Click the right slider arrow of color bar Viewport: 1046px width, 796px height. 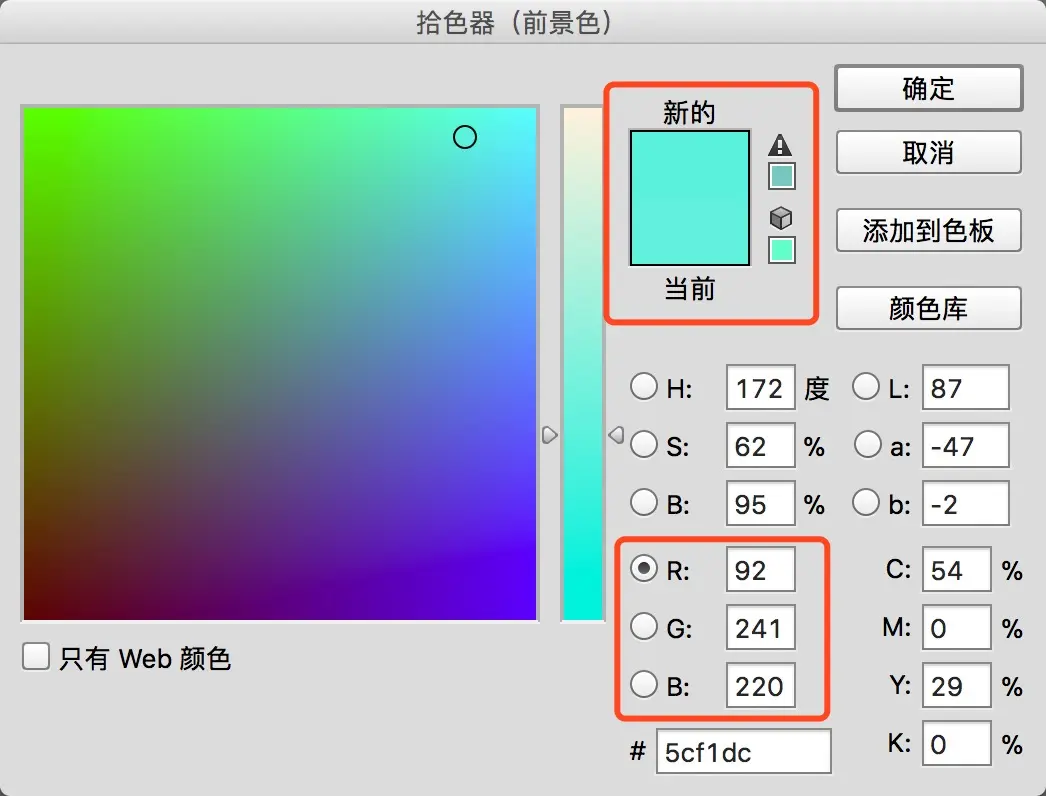[x=616, y=435]
